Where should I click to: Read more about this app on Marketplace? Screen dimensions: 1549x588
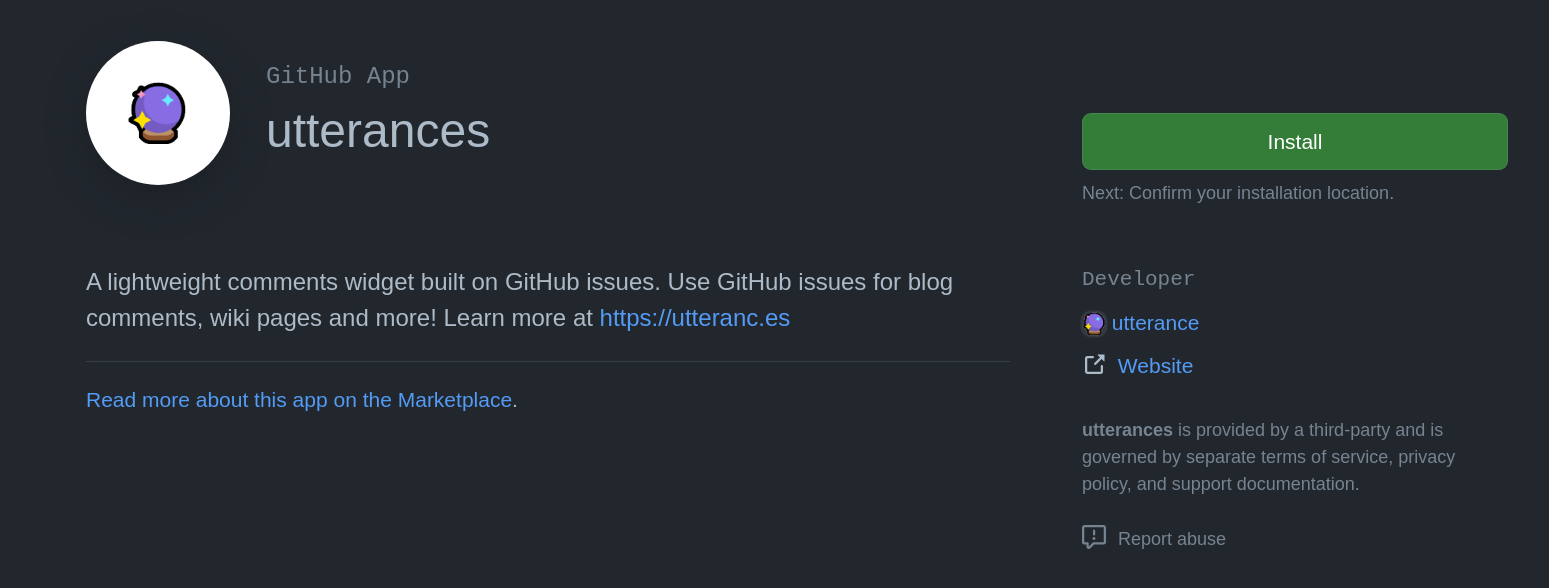pyautogui.click(x=299, y=400)
